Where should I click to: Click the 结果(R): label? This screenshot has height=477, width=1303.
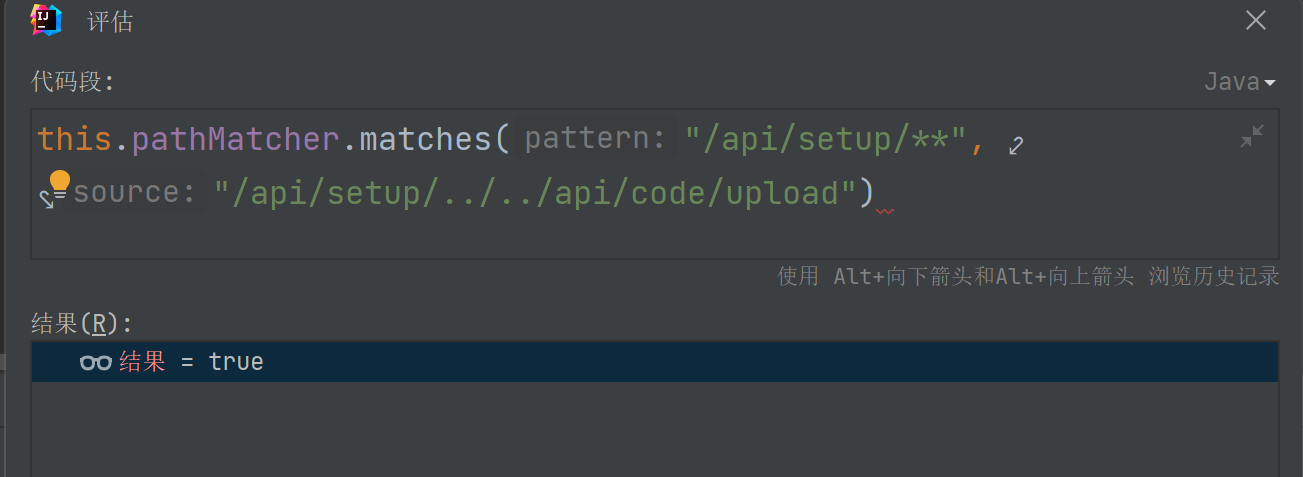(82, 323)
